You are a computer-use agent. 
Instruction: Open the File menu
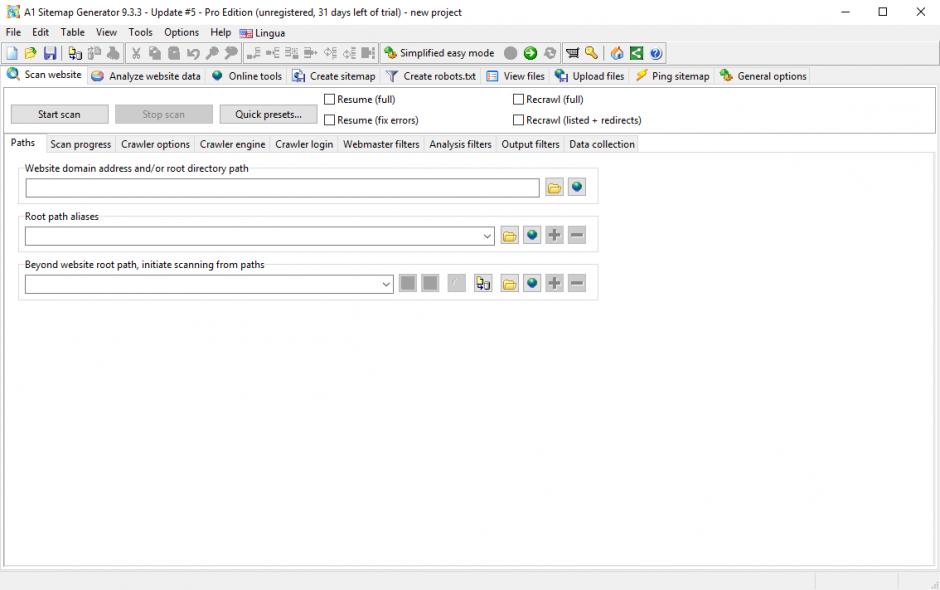coord(13,32)
